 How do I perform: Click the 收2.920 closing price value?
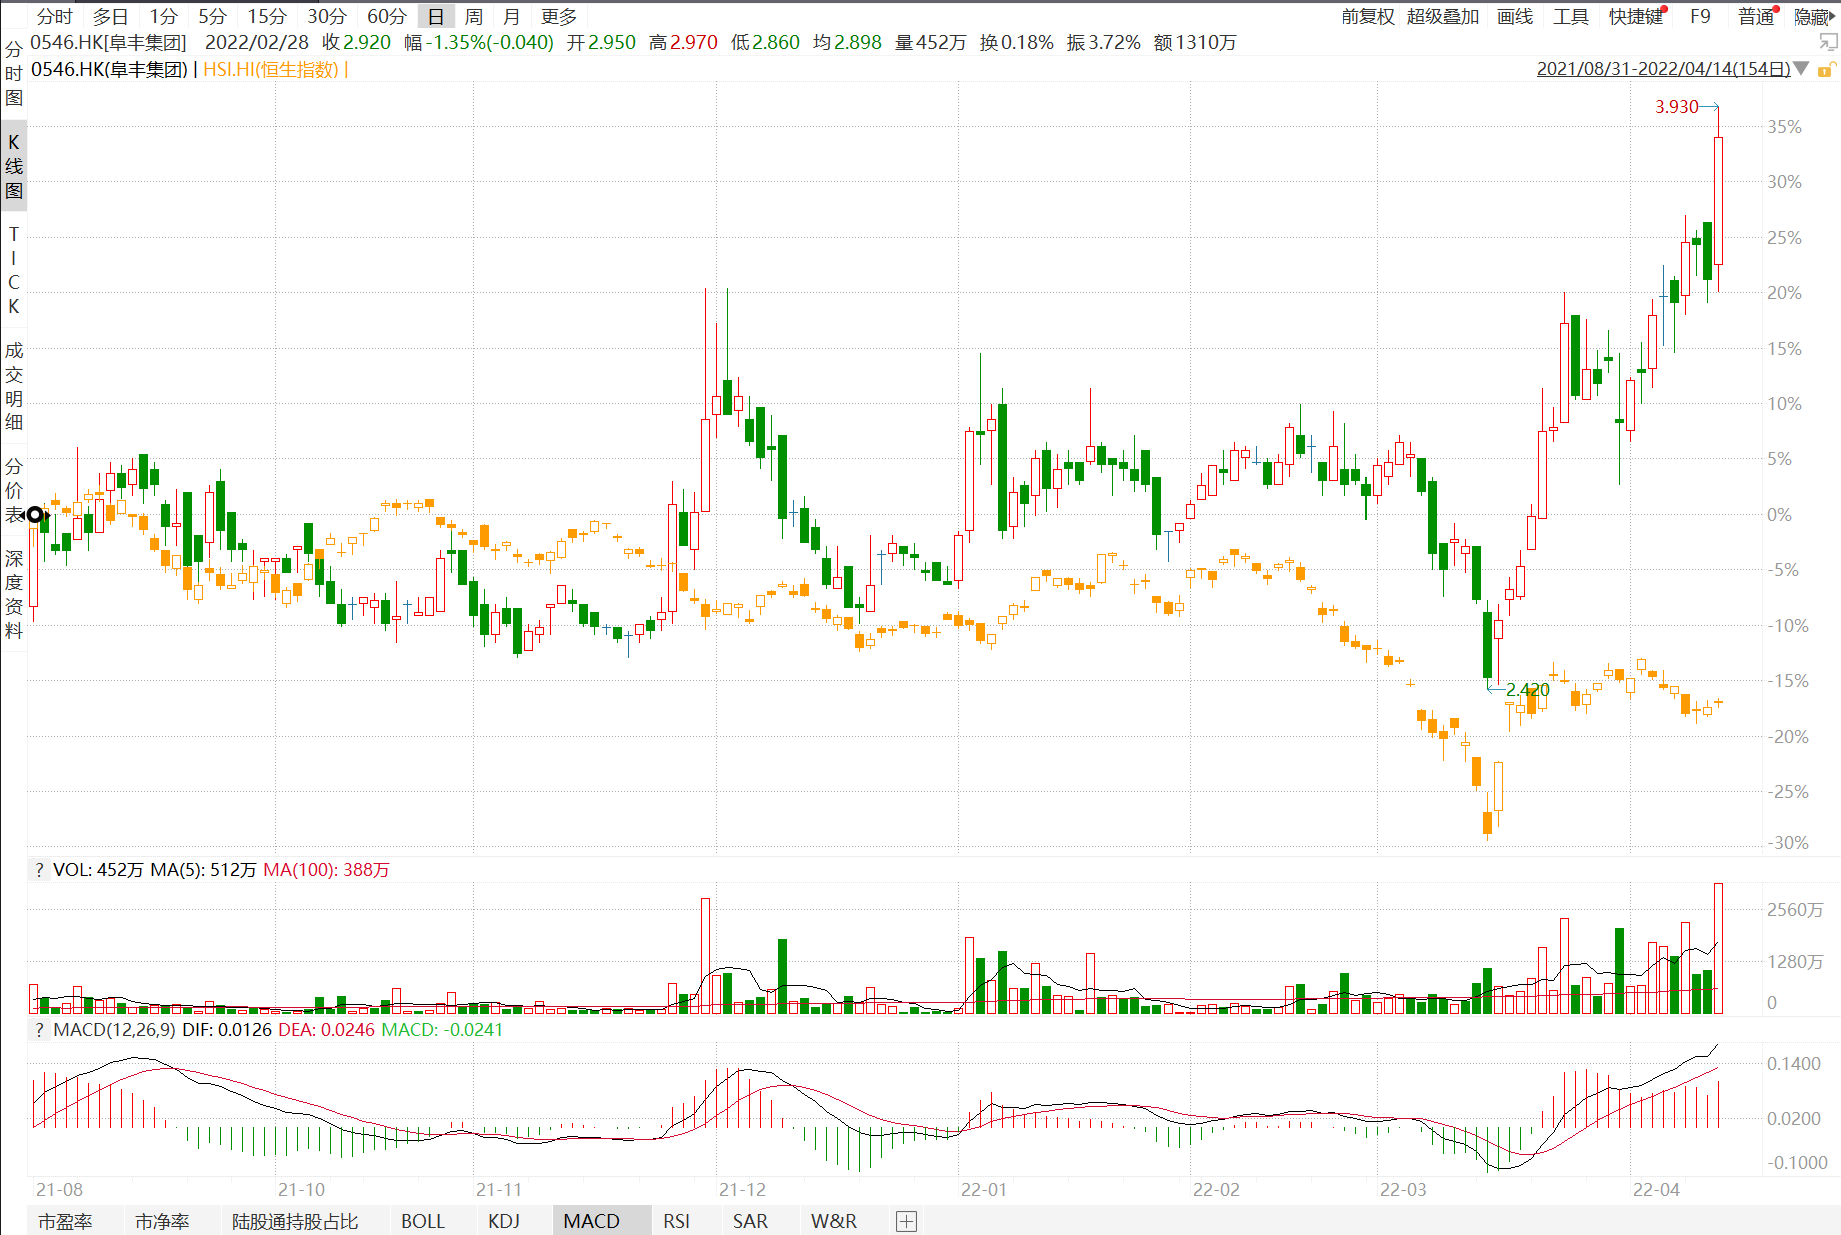pyautogui.click(x=357, y=43)
